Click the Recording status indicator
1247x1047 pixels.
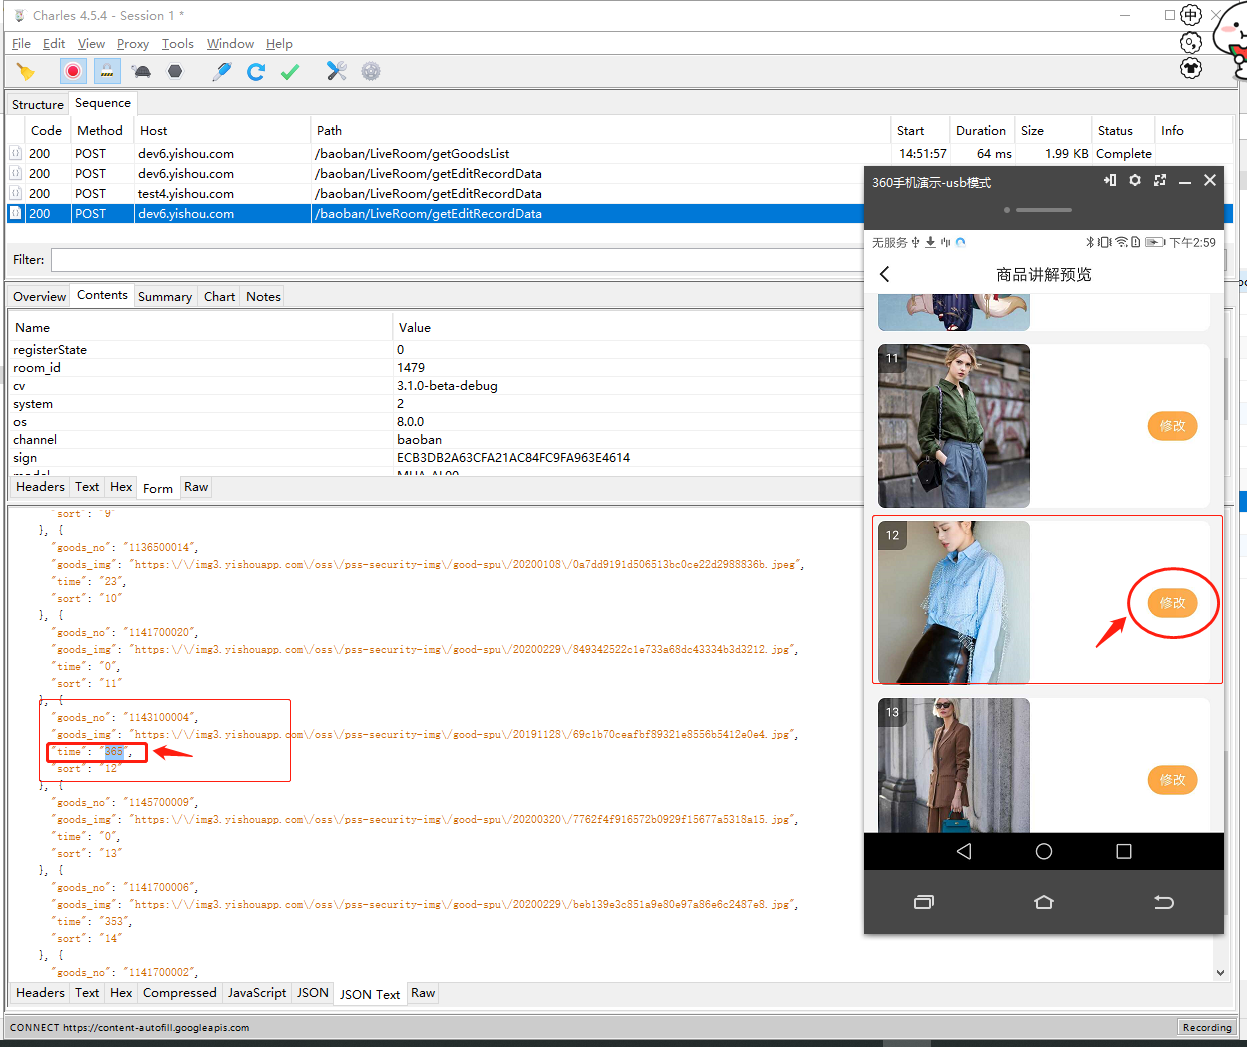(1207, 1027)
